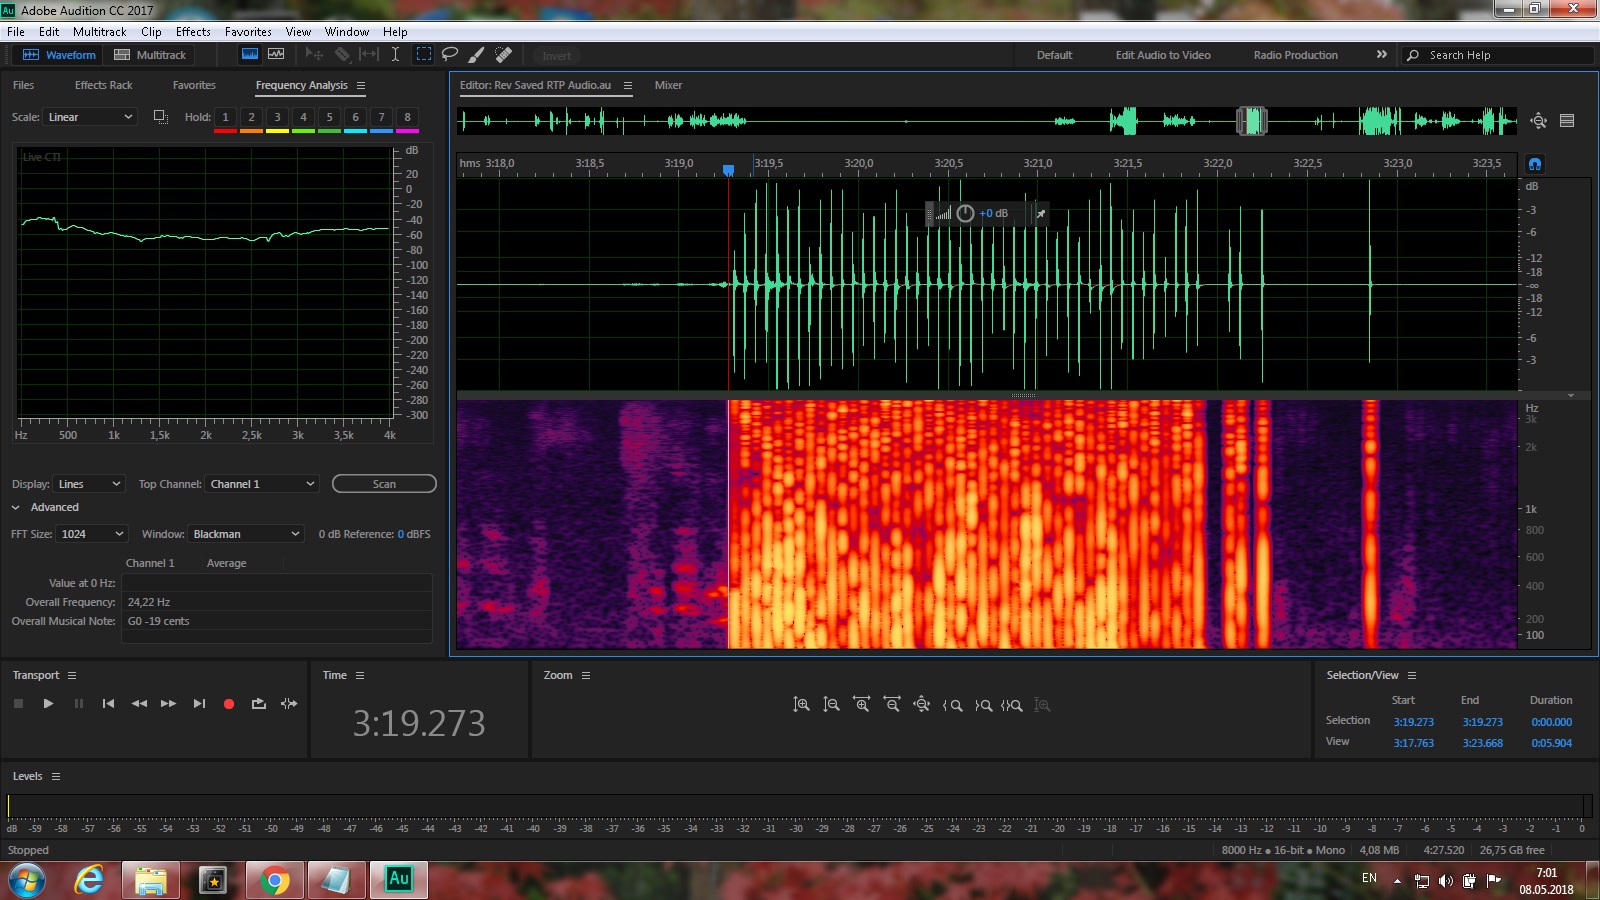Screen dimensions: 1600x900
Task: Open the Scale dropdown set to Linear
Action: click(x=90, y=117)
